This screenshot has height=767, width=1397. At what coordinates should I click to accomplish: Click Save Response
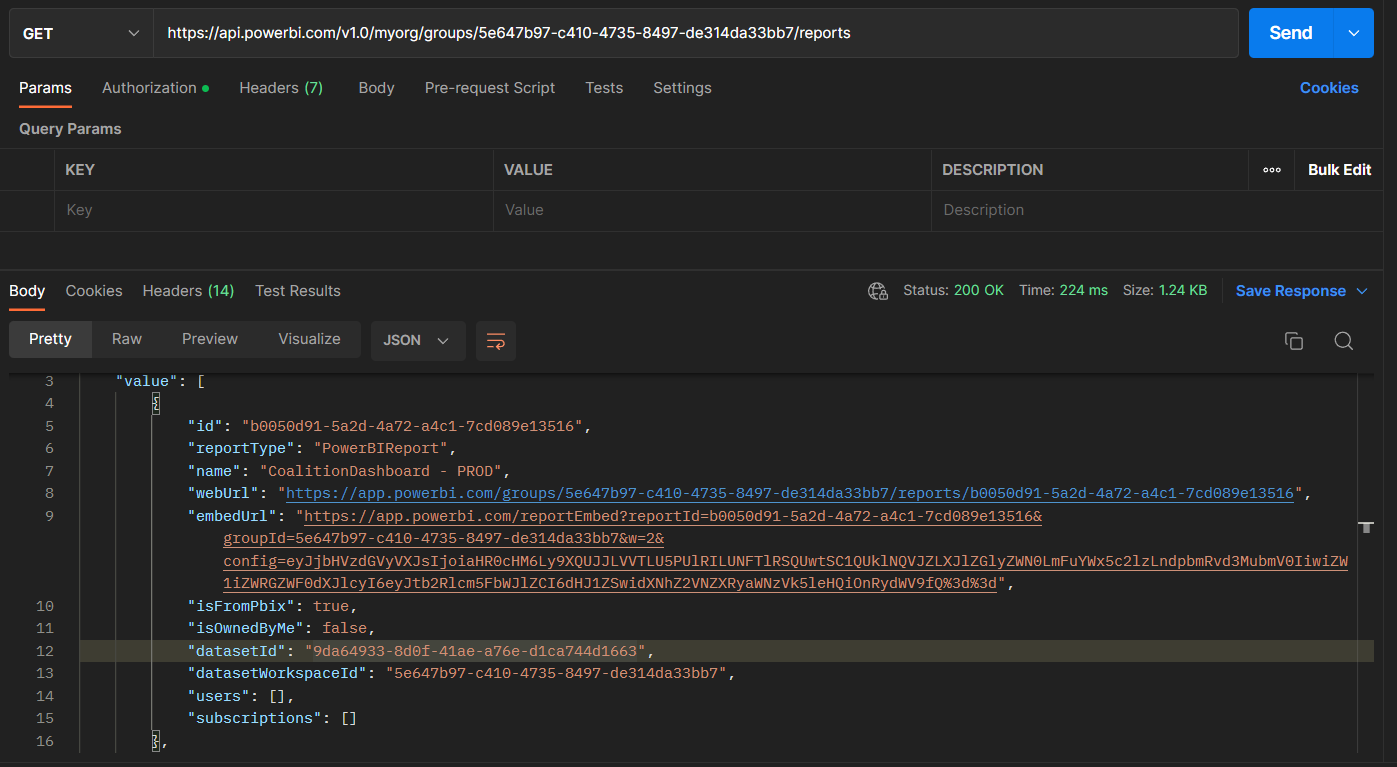pos(1290,291)
